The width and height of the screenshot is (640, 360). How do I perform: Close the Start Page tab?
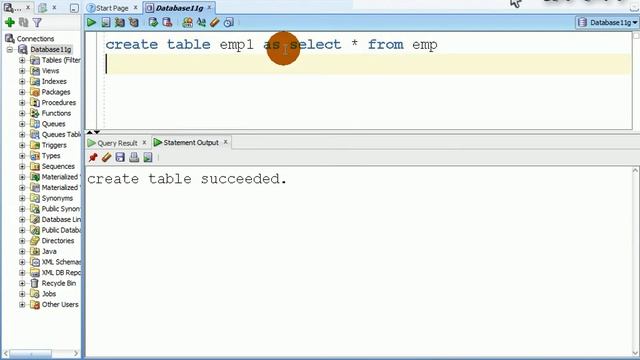pos(136,8)
